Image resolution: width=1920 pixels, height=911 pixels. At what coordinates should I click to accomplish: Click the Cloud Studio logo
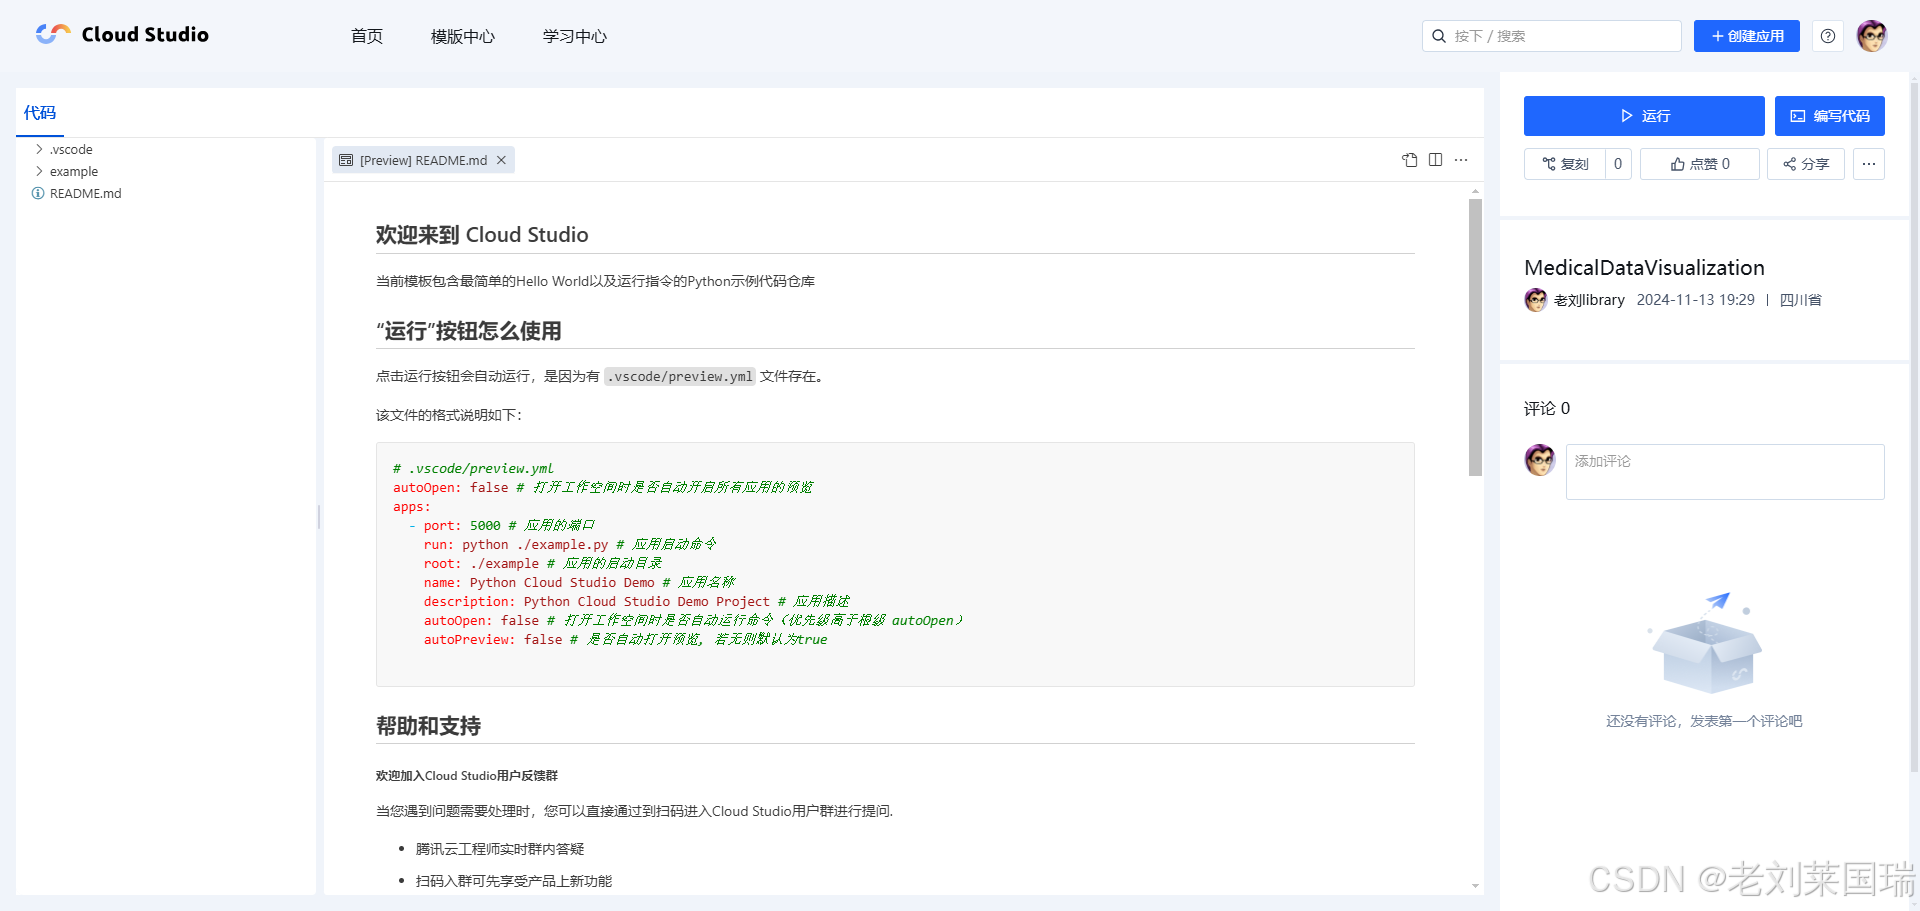tap(122, 35)
